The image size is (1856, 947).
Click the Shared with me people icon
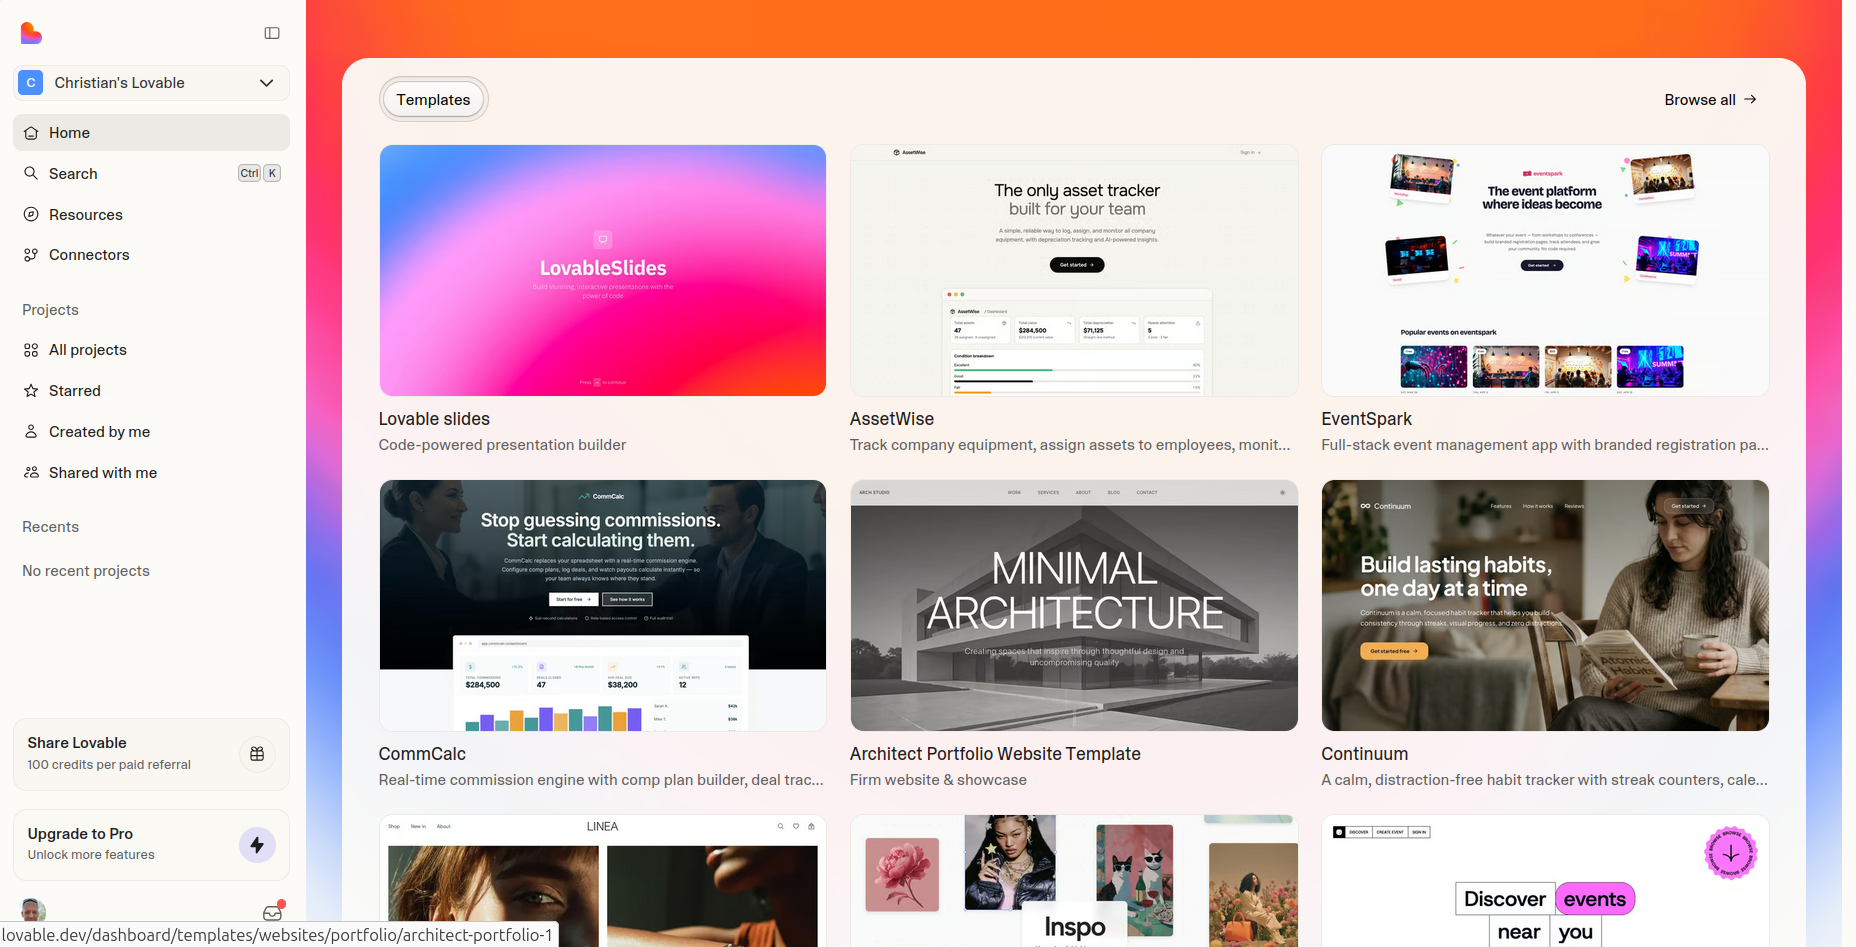click(x=31, y=472)
